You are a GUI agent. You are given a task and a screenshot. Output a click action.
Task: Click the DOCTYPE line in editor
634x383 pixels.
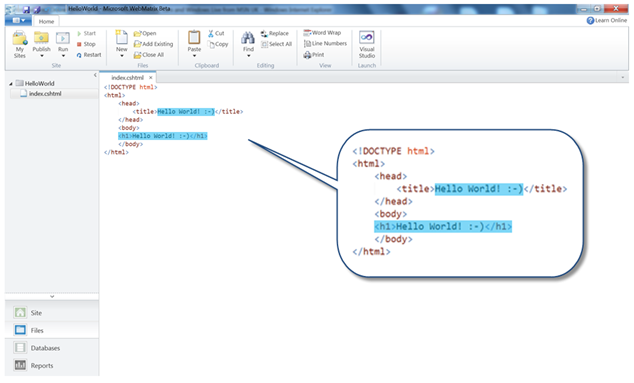pos(131,87)
